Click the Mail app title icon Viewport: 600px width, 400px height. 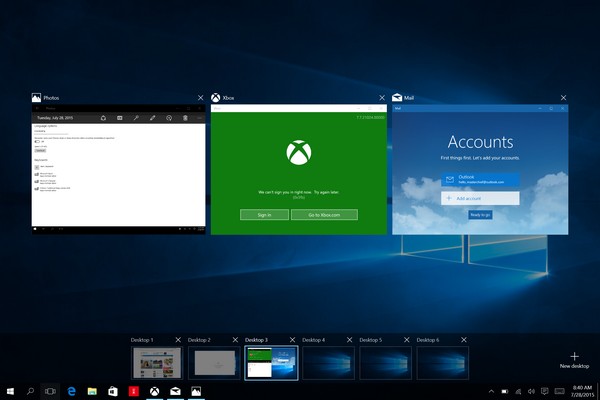click(397, 98)
